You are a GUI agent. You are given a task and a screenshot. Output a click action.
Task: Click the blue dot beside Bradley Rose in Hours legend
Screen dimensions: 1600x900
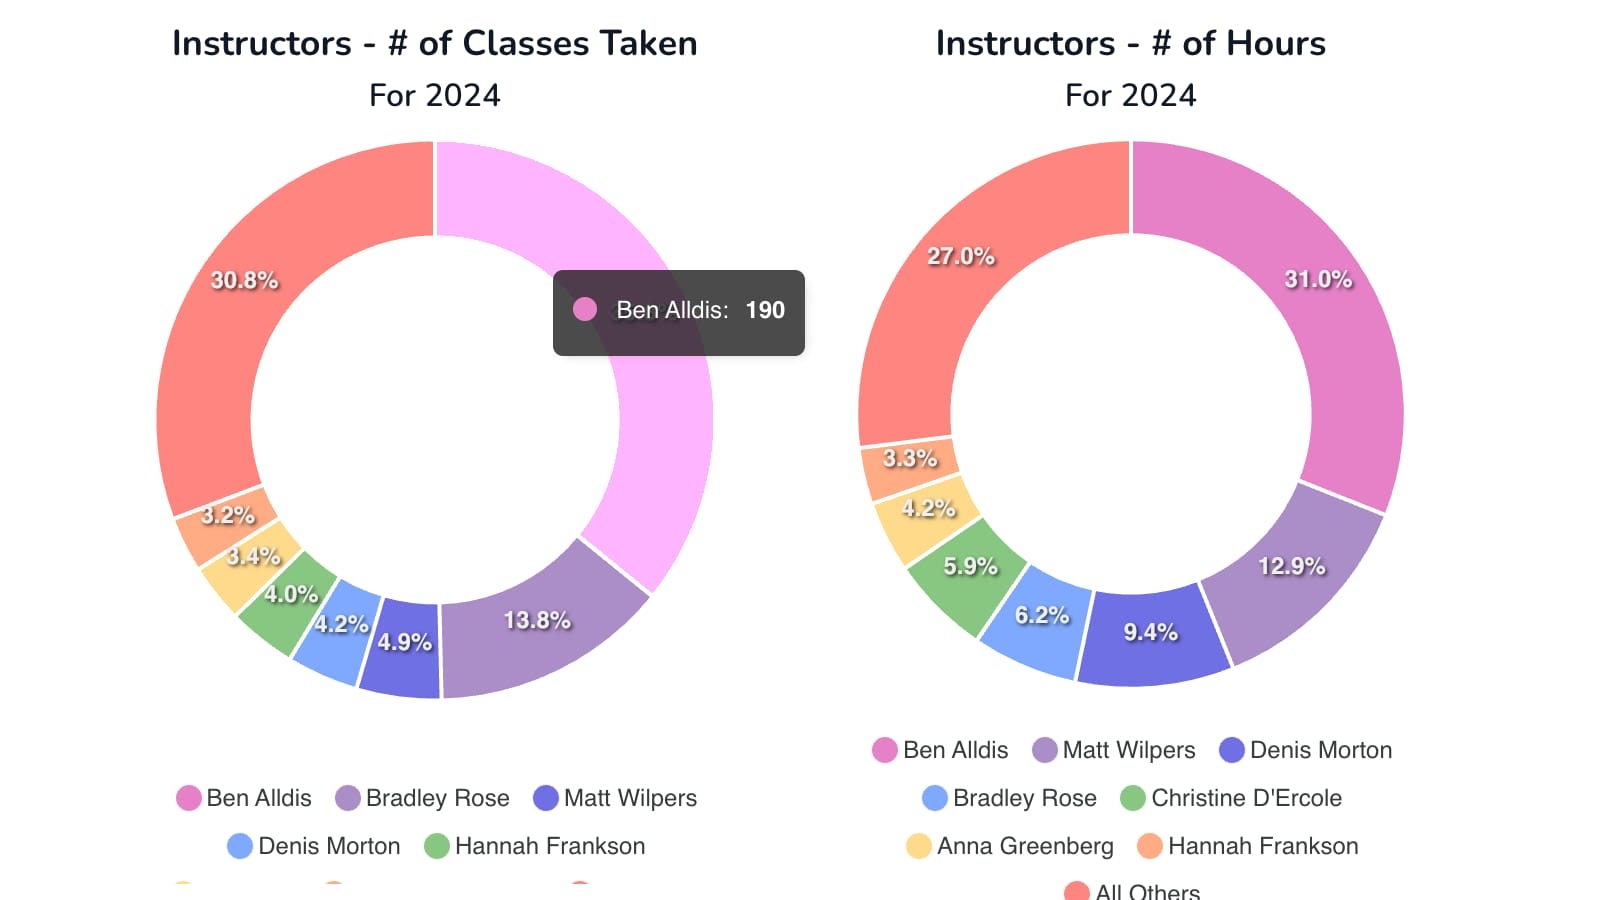pos(935,798)
